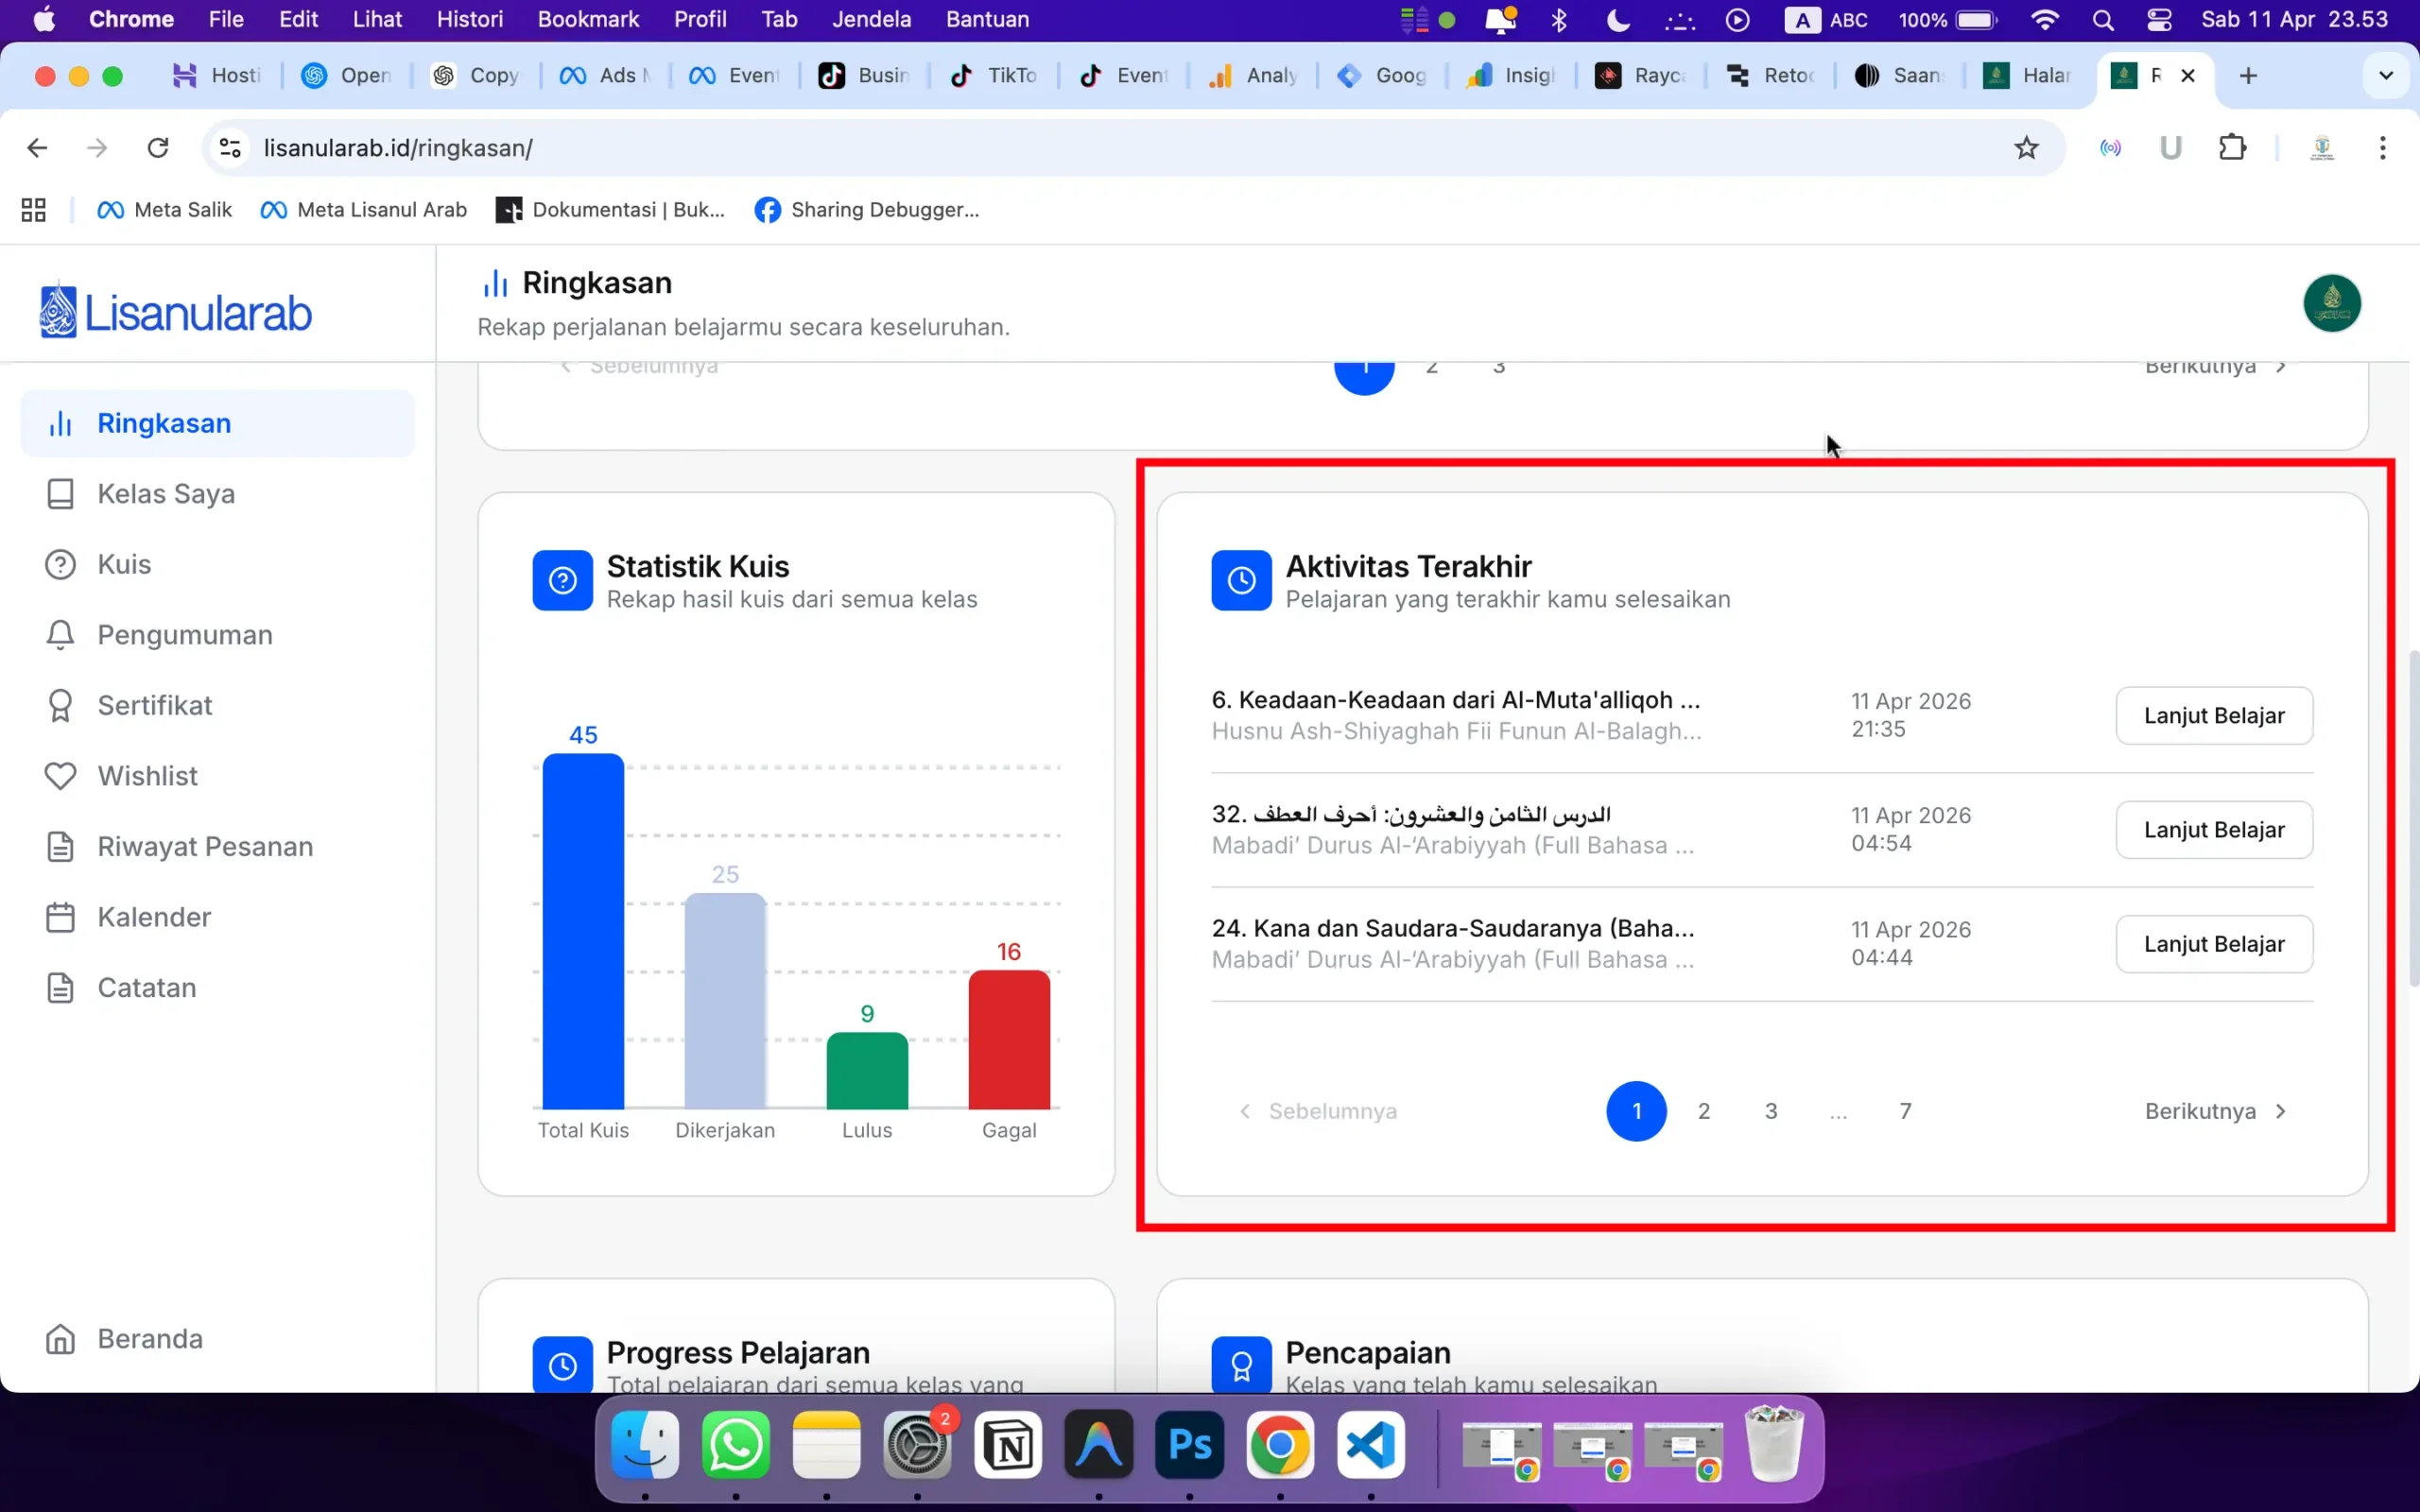
Task: Expand Chrome tab search dropdown
Action: 2386,75
